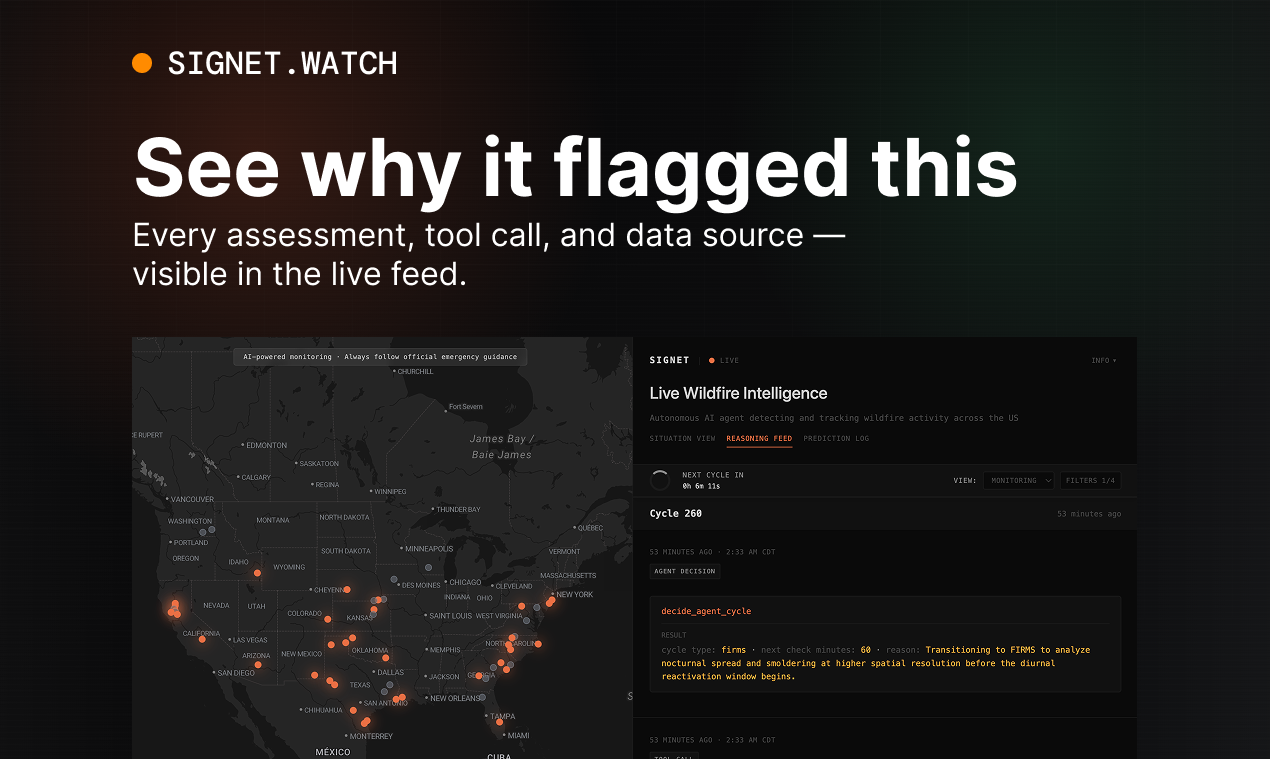Click the fire marker near Tampa
This screenshot has height=759, width=1270.
tap(500, 722)
